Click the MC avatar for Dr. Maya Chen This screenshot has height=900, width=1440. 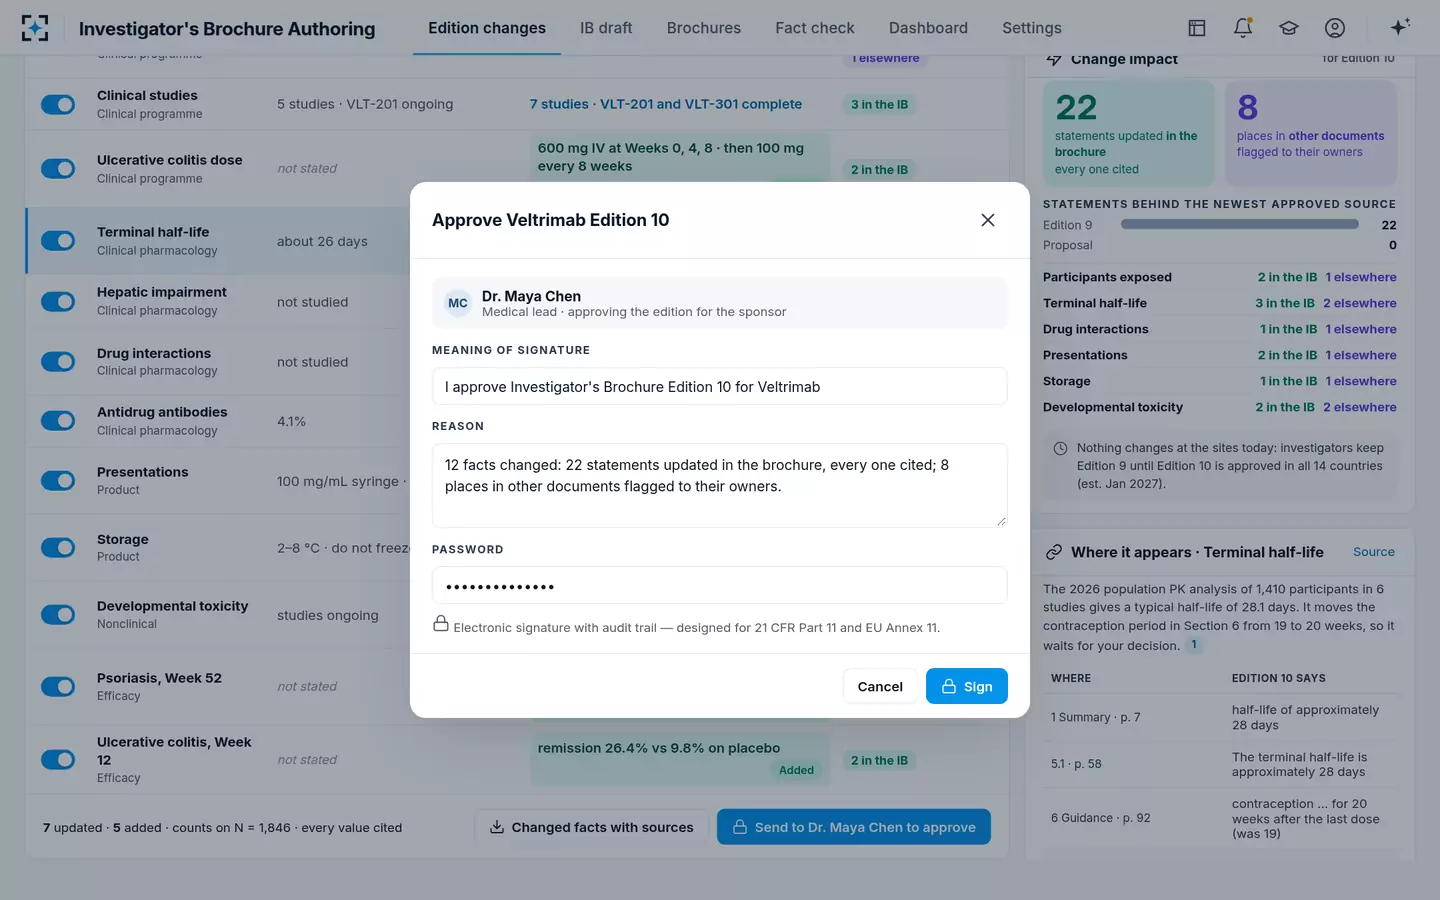coord(458,303)
